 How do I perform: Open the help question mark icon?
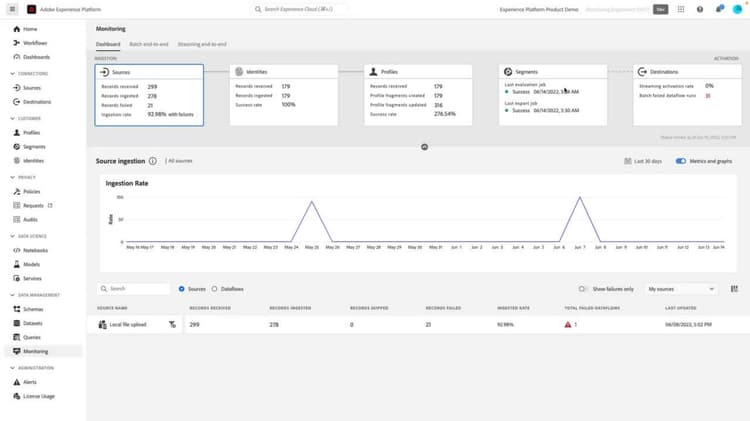[700, 9]
